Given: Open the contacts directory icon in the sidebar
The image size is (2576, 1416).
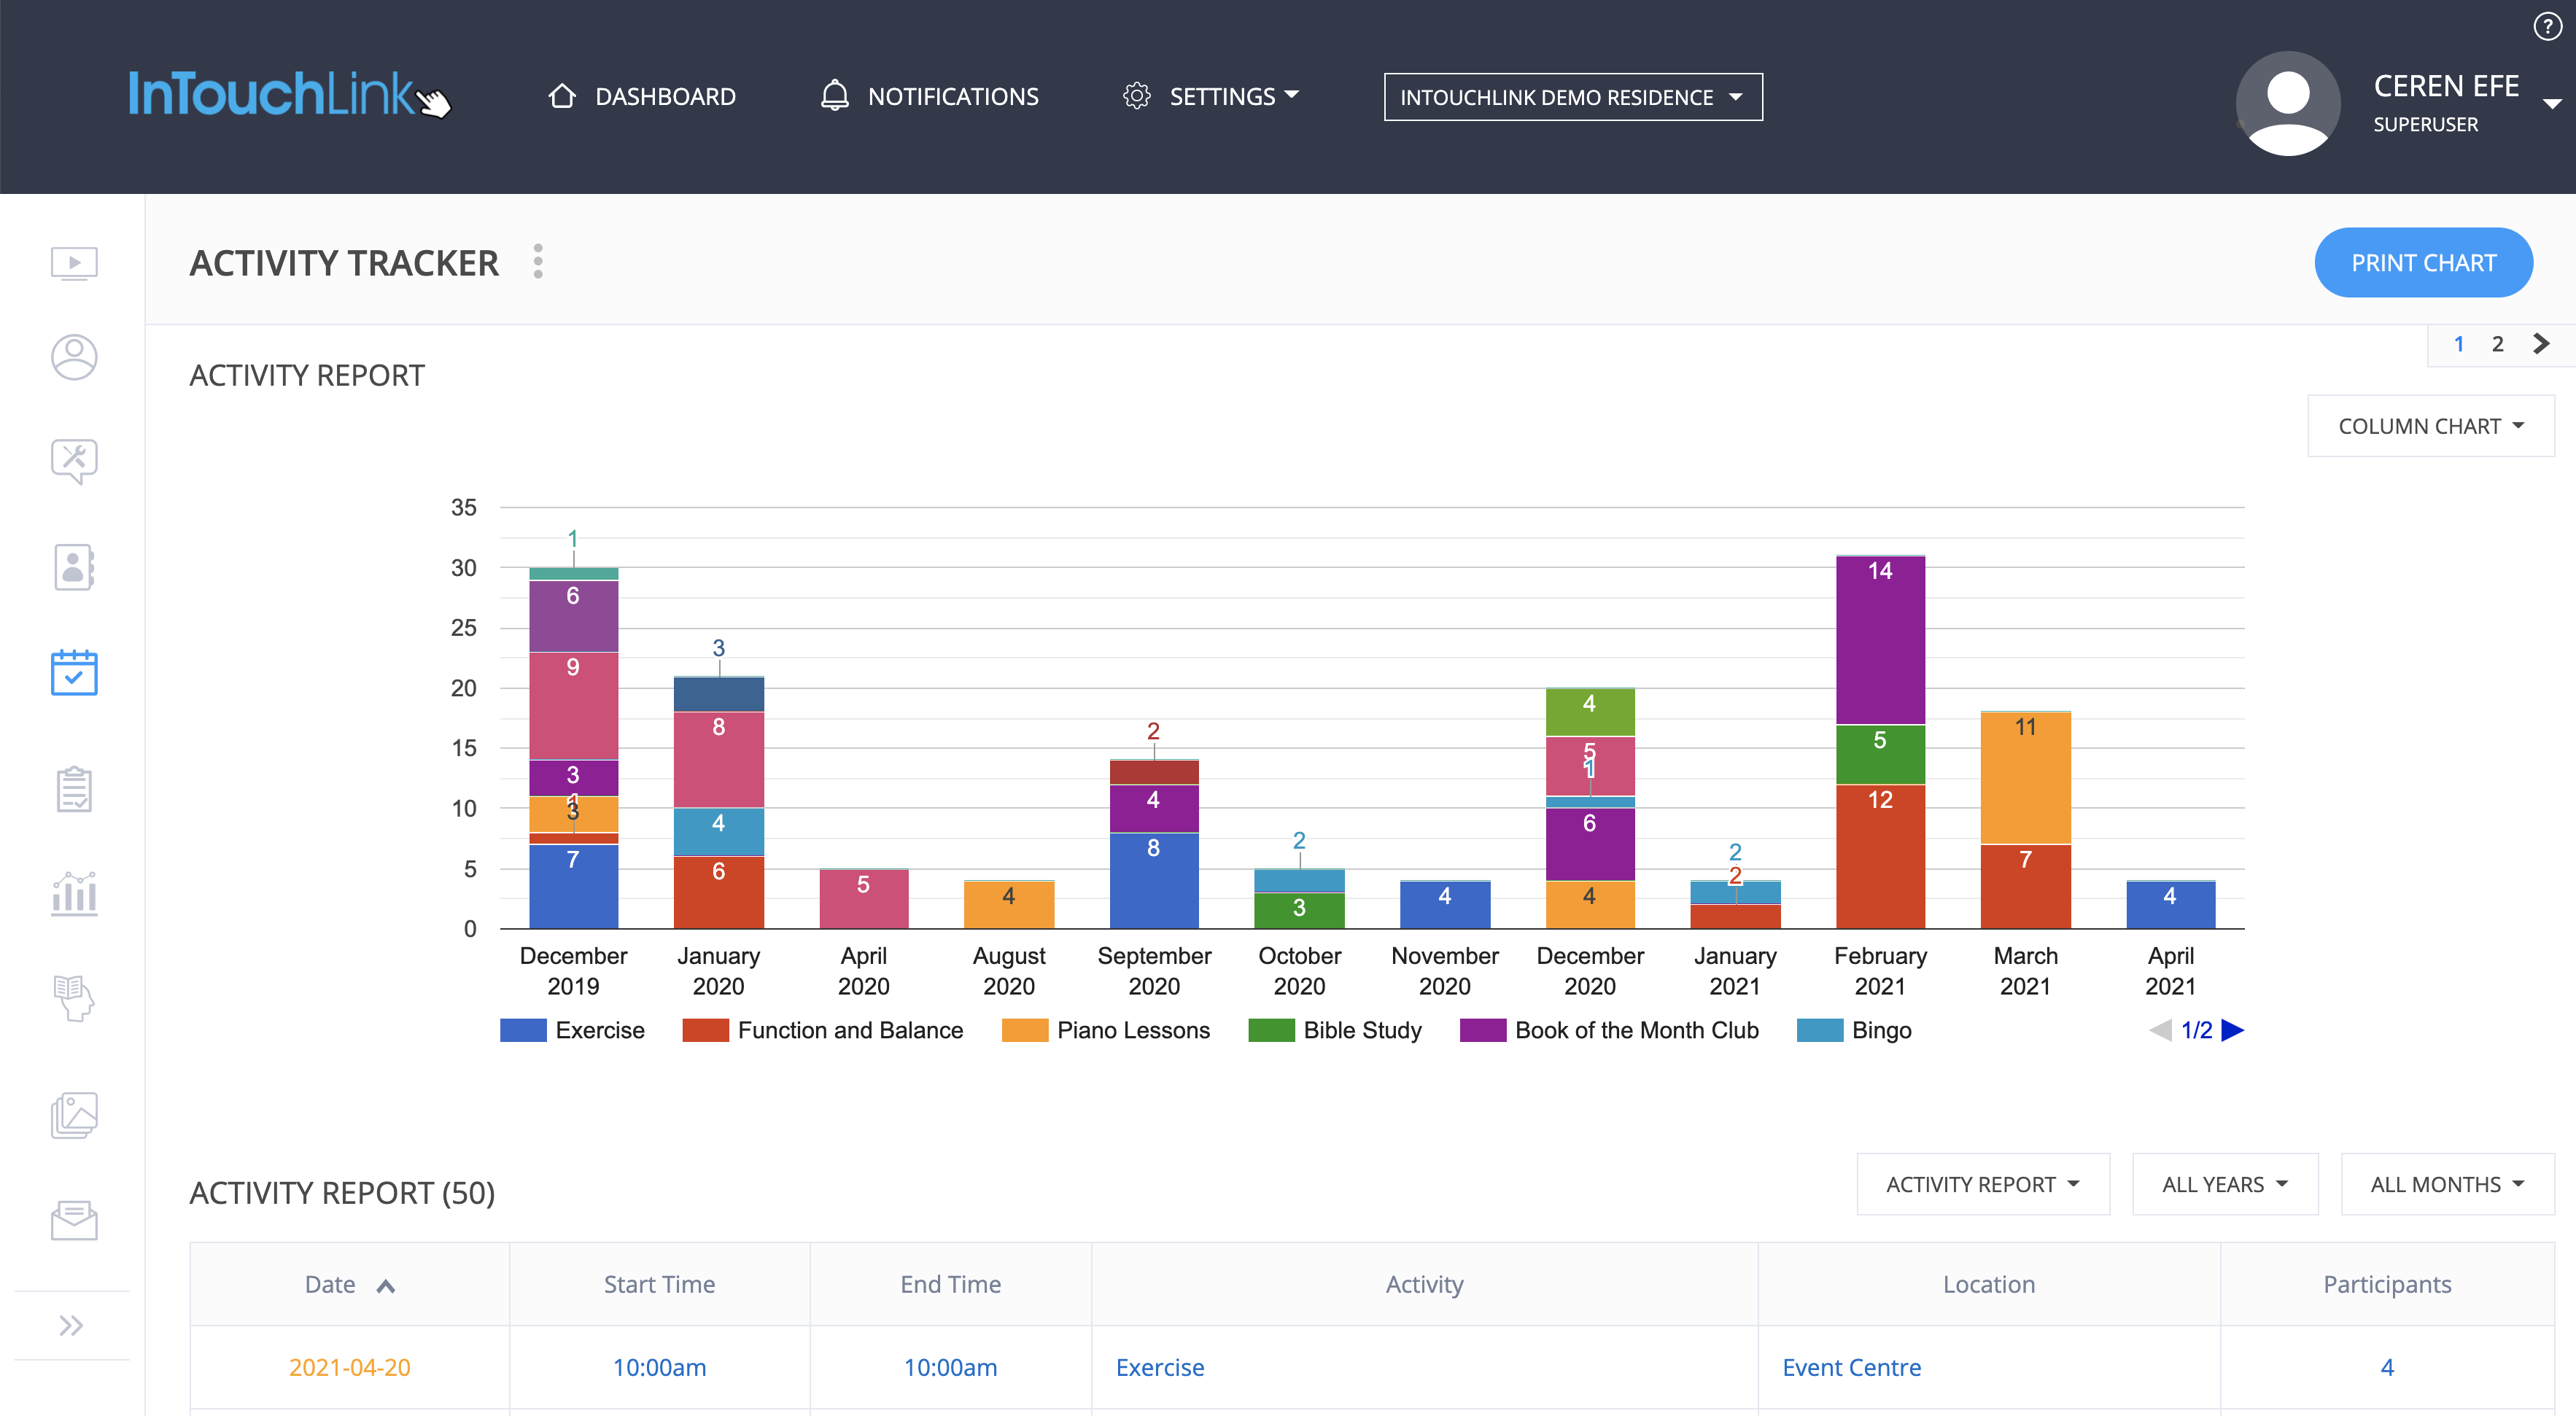Looking at the screenshot, I should 73,568.
